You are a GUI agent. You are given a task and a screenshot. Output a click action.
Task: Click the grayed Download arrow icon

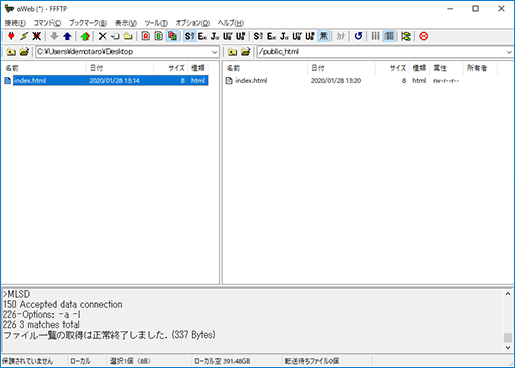pyautogui.click(x=54, y=36)
